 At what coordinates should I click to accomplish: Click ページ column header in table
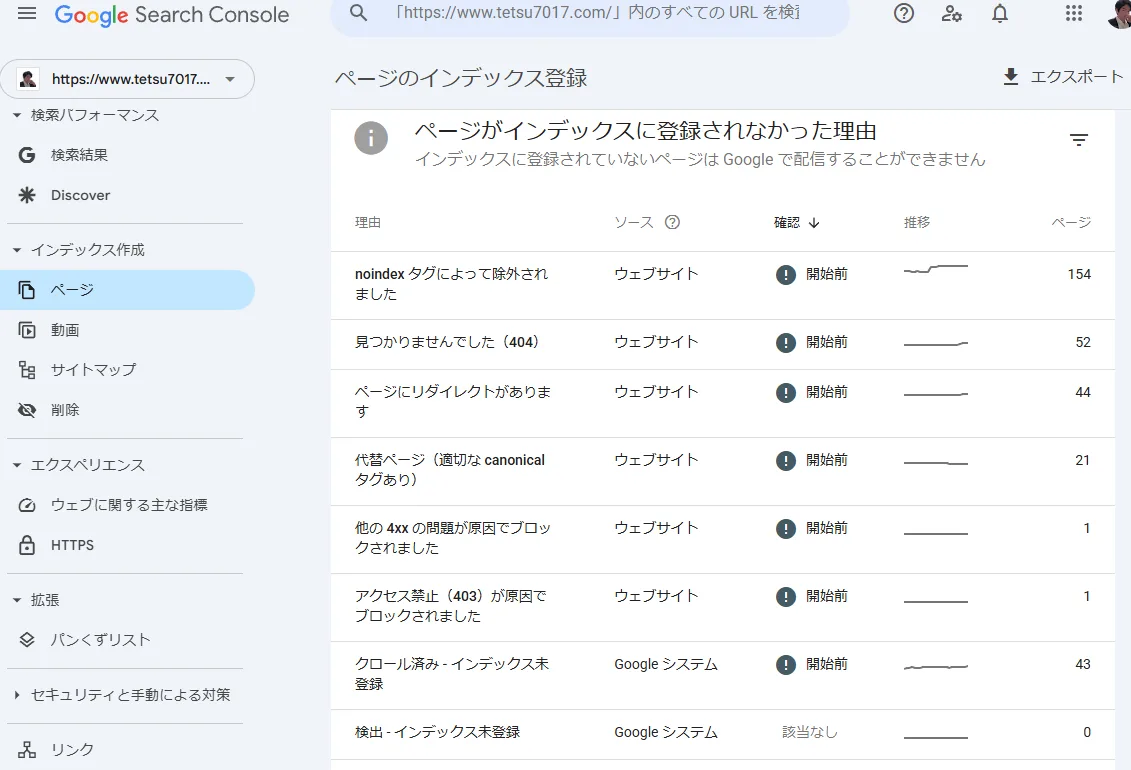pos(1071,223)
